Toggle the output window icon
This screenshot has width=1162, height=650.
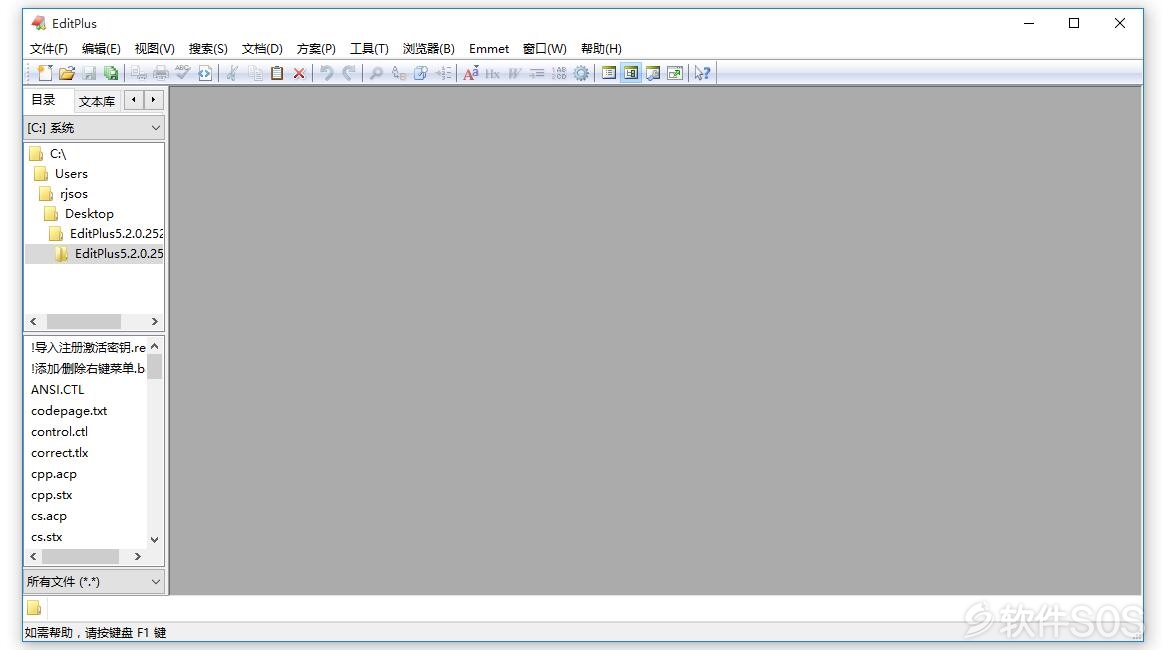[653, 73]
